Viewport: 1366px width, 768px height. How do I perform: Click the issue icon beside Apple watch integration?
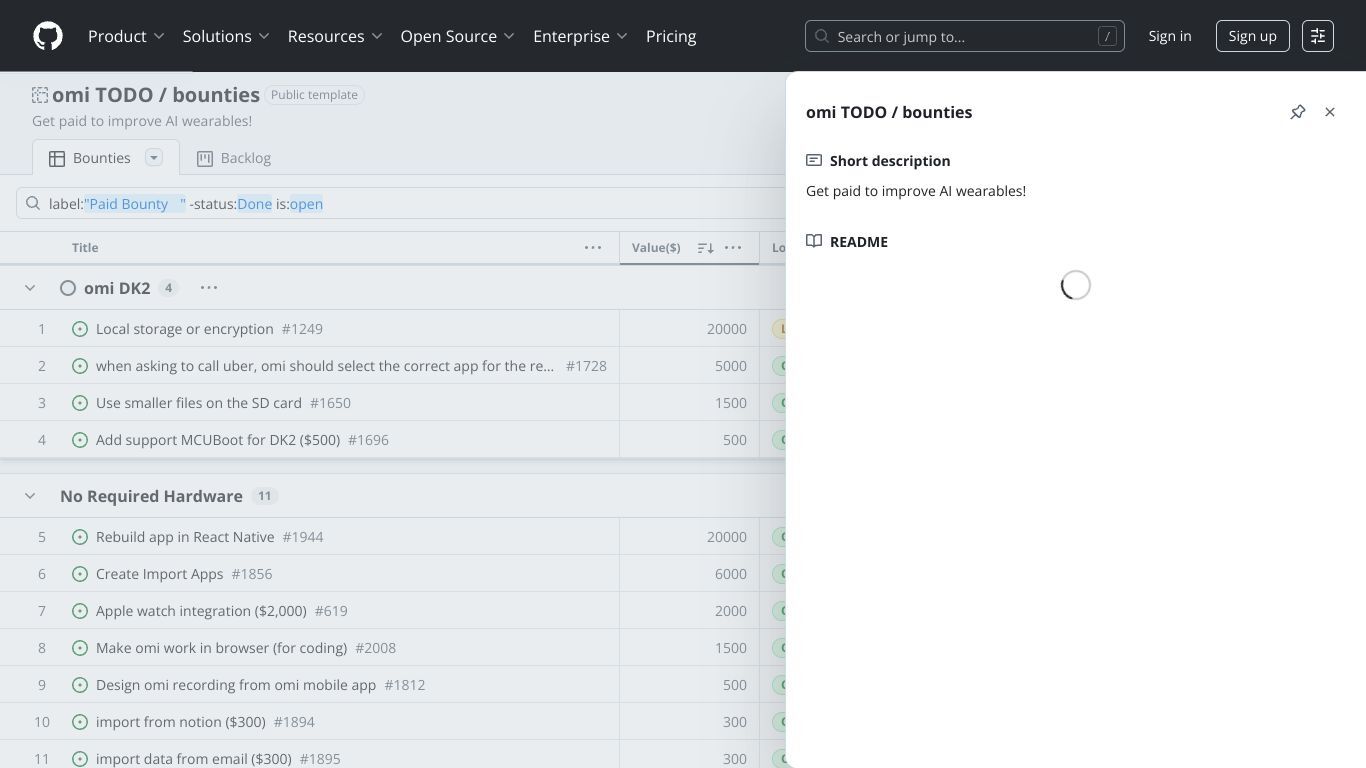(80, 611)
